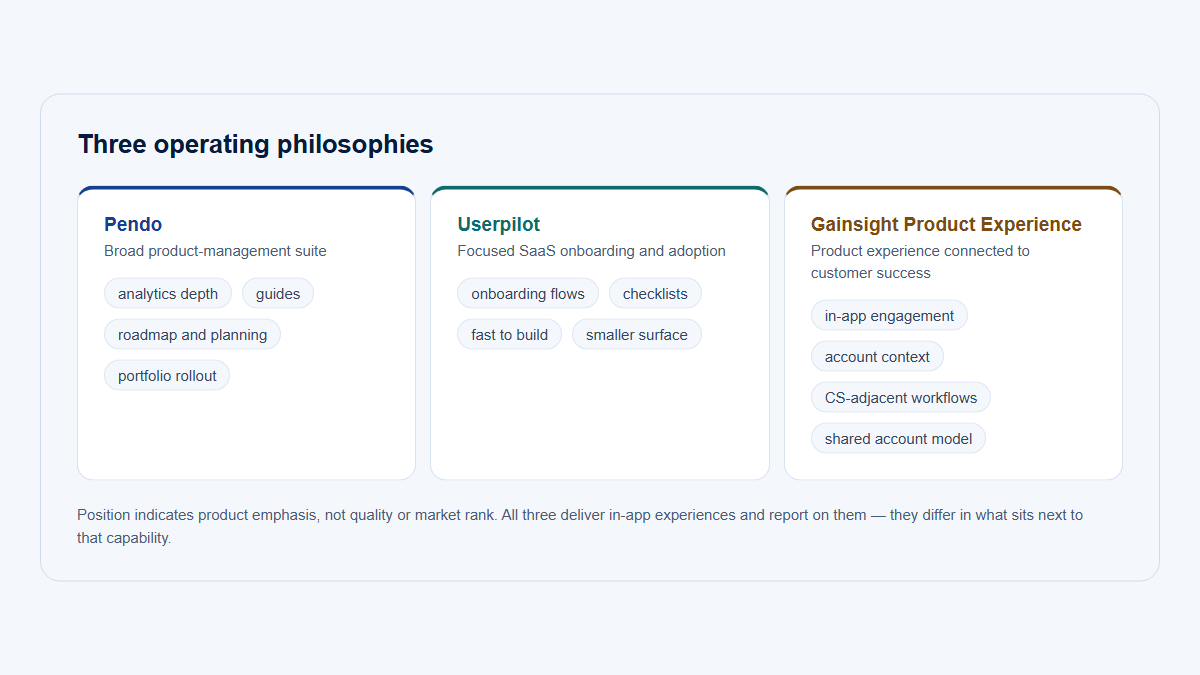The image size is (1200, 675).
Task: Click the smaller surface tag
Action: click(637, 335)
